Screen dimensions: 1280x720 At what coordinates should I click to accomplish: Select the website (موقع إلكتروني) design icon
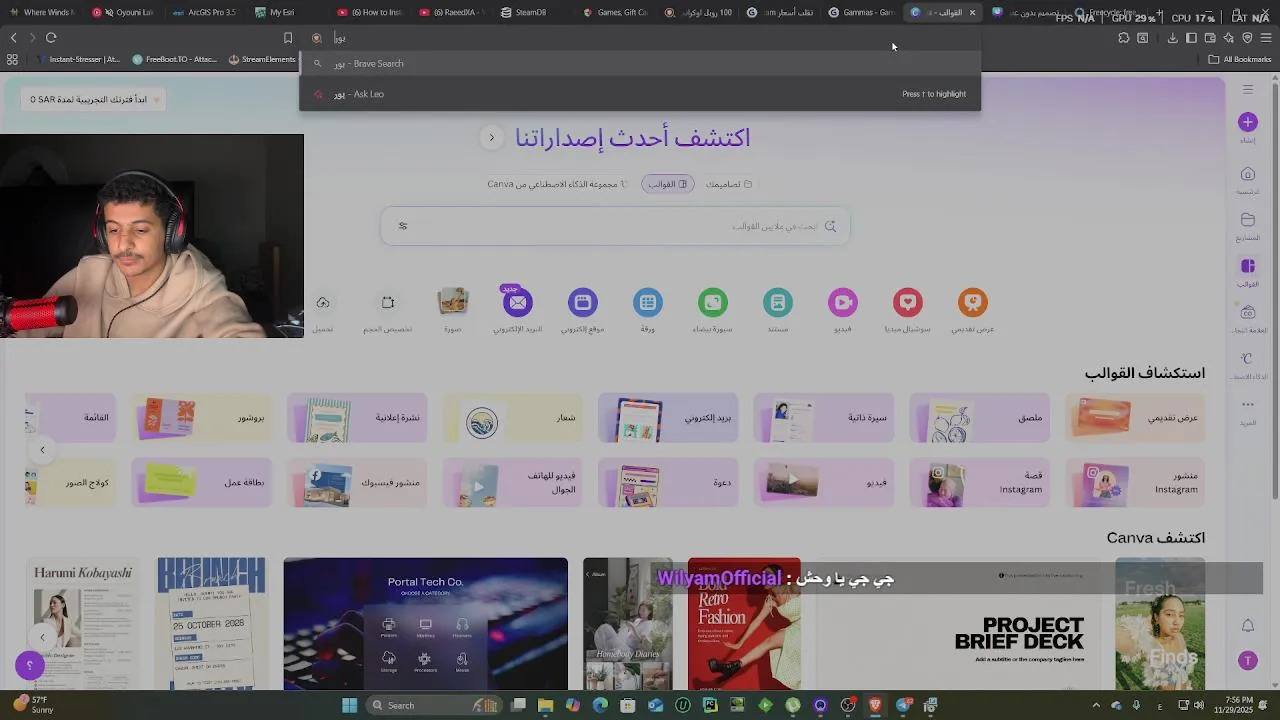click(x=582, y=302)
